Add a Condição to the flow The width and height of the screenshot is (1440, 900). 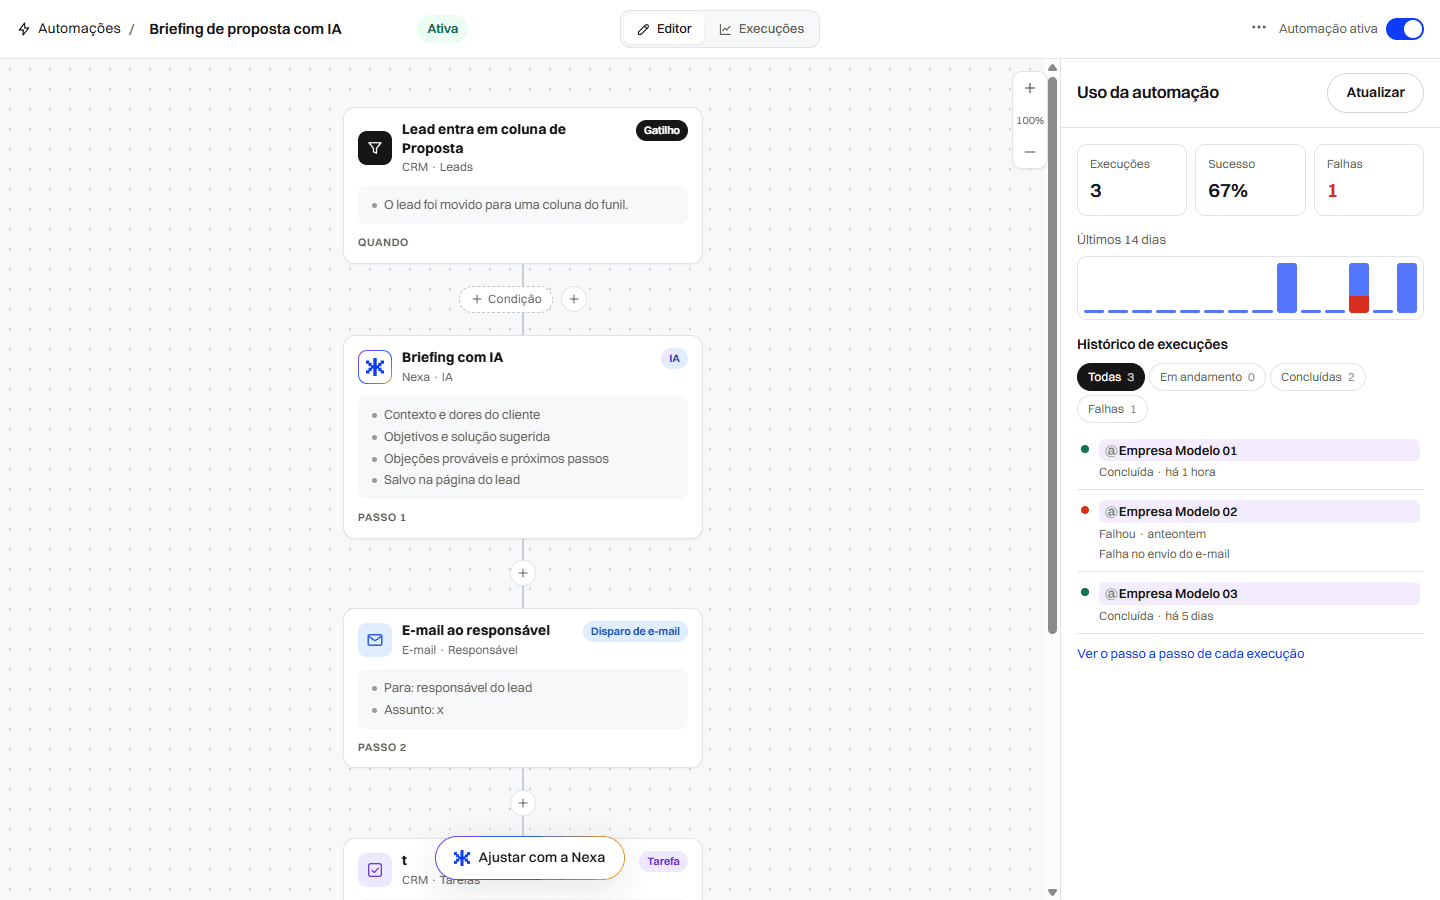click(506, 299)
